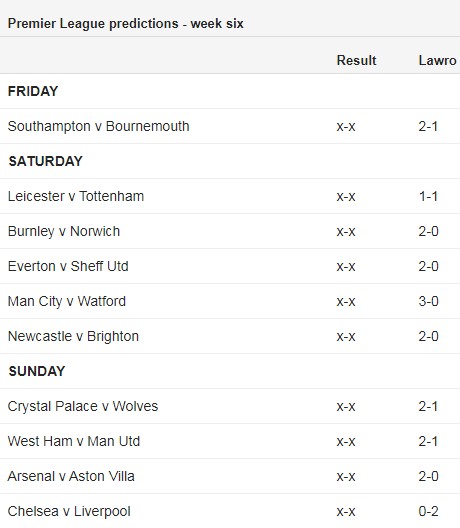Image resolution: width=460 pixels, height=528 pixels.
Task: Click Lawro's 0-2 Chelsea v Liverpool prediction
Action: pyautogui.click(x=428, y=512)
